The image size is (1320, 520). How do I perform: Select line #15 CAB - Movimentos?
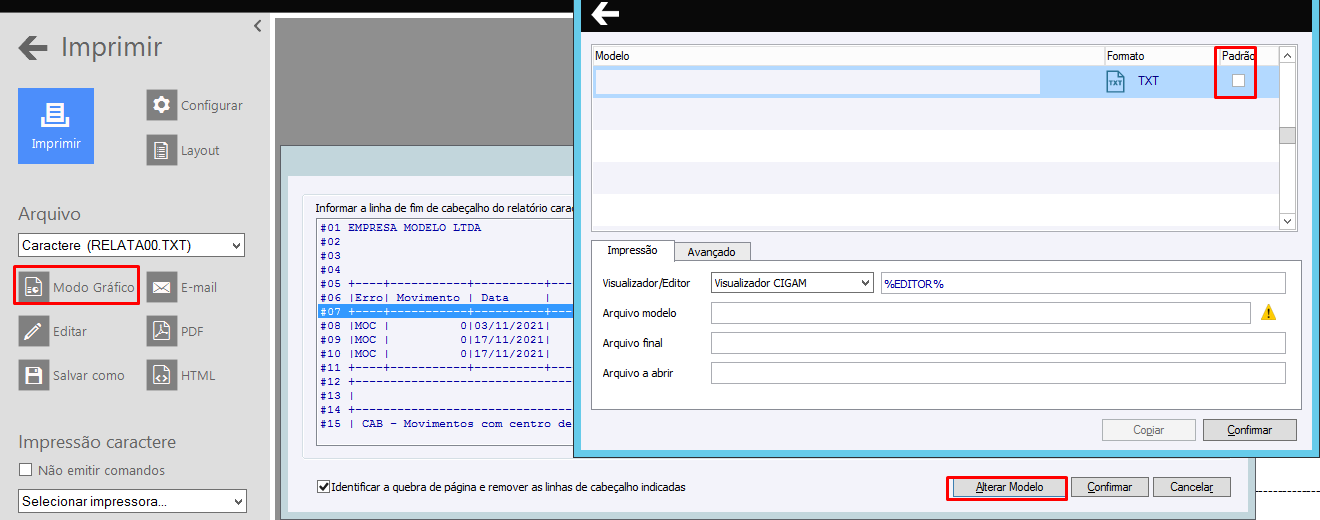pos(443,423)
